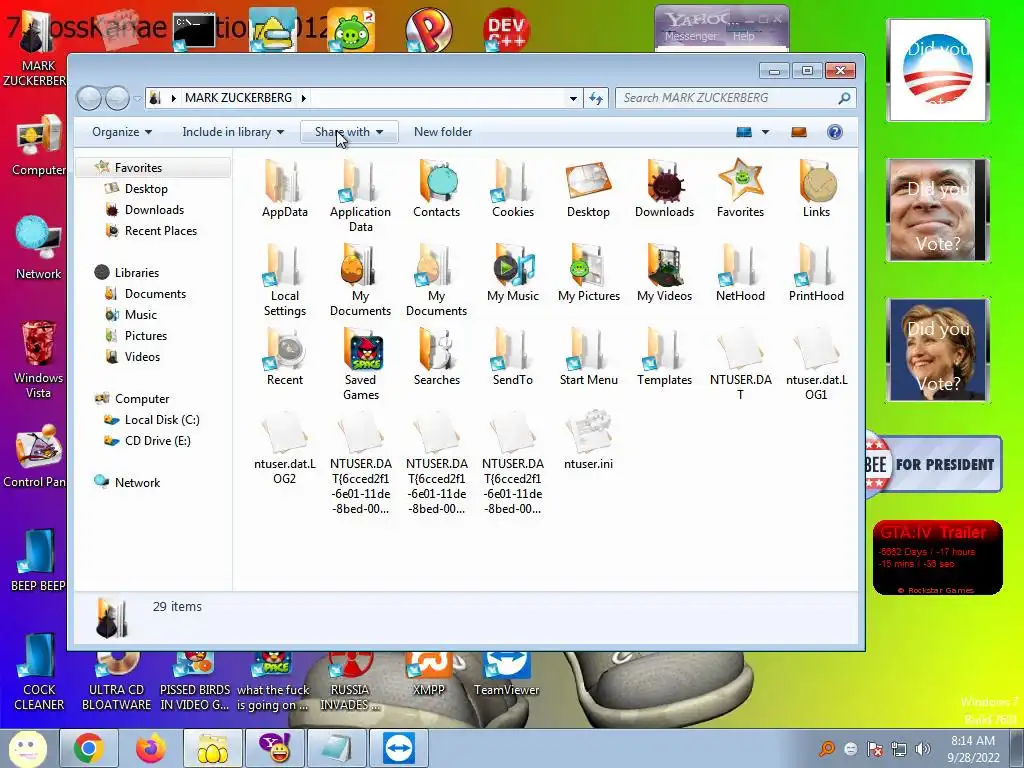This screenshot has width=1024, height=768.
Task: Open the SendTo folder
Action: (513, 357)
